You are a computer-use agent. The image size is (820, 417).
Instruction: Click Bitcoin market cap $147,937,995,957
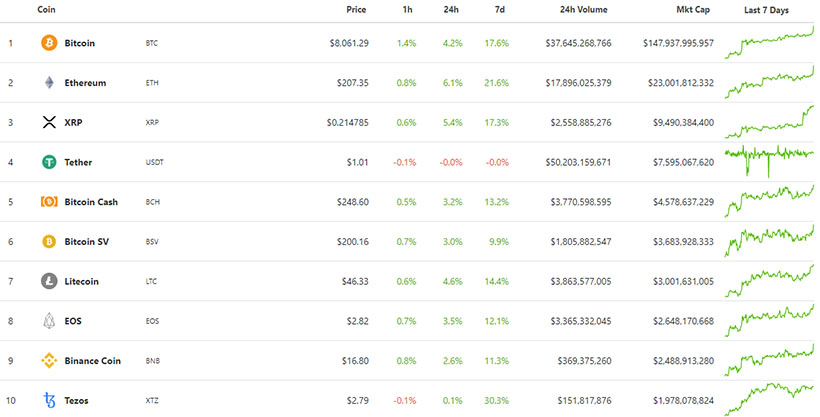[x=678, y=43]
